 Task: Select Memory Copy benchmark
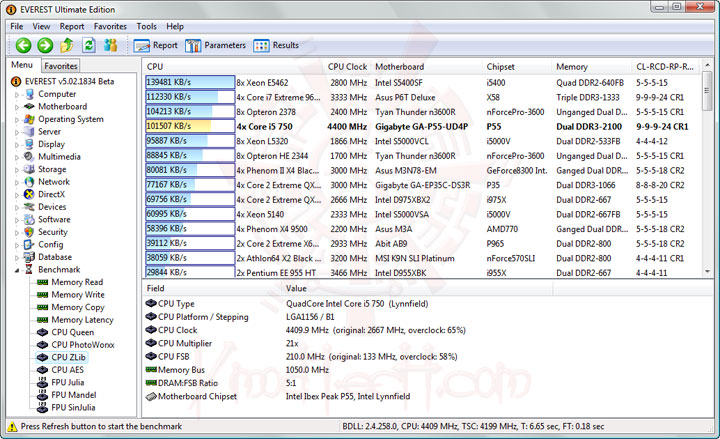[78, 307]
